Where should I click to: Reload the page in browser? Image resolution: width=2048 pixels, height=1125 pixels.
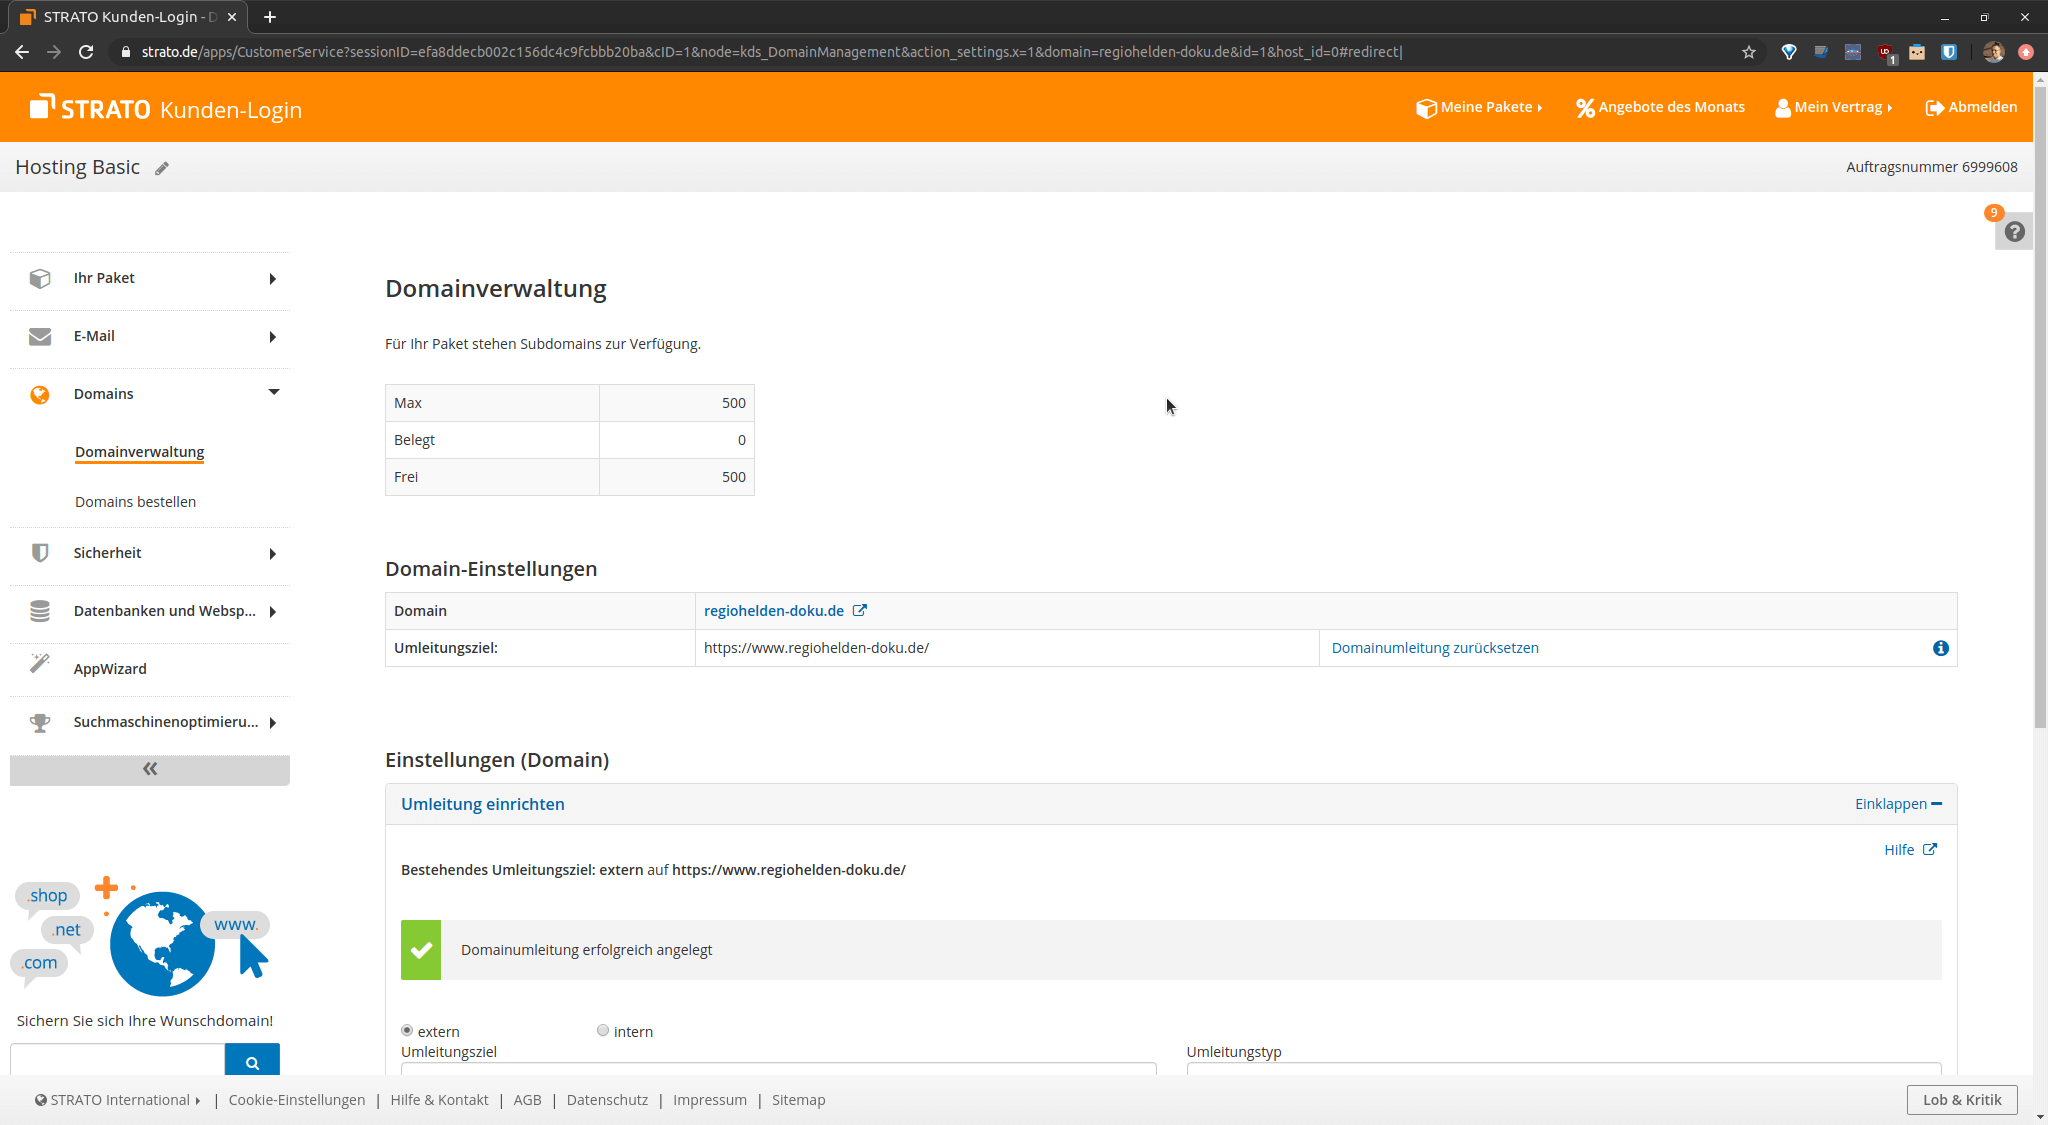(86, 52)
